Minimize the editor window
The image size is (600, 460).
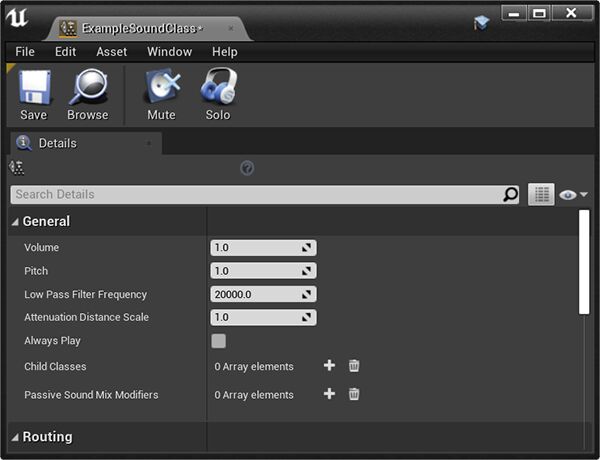point(514,14)
